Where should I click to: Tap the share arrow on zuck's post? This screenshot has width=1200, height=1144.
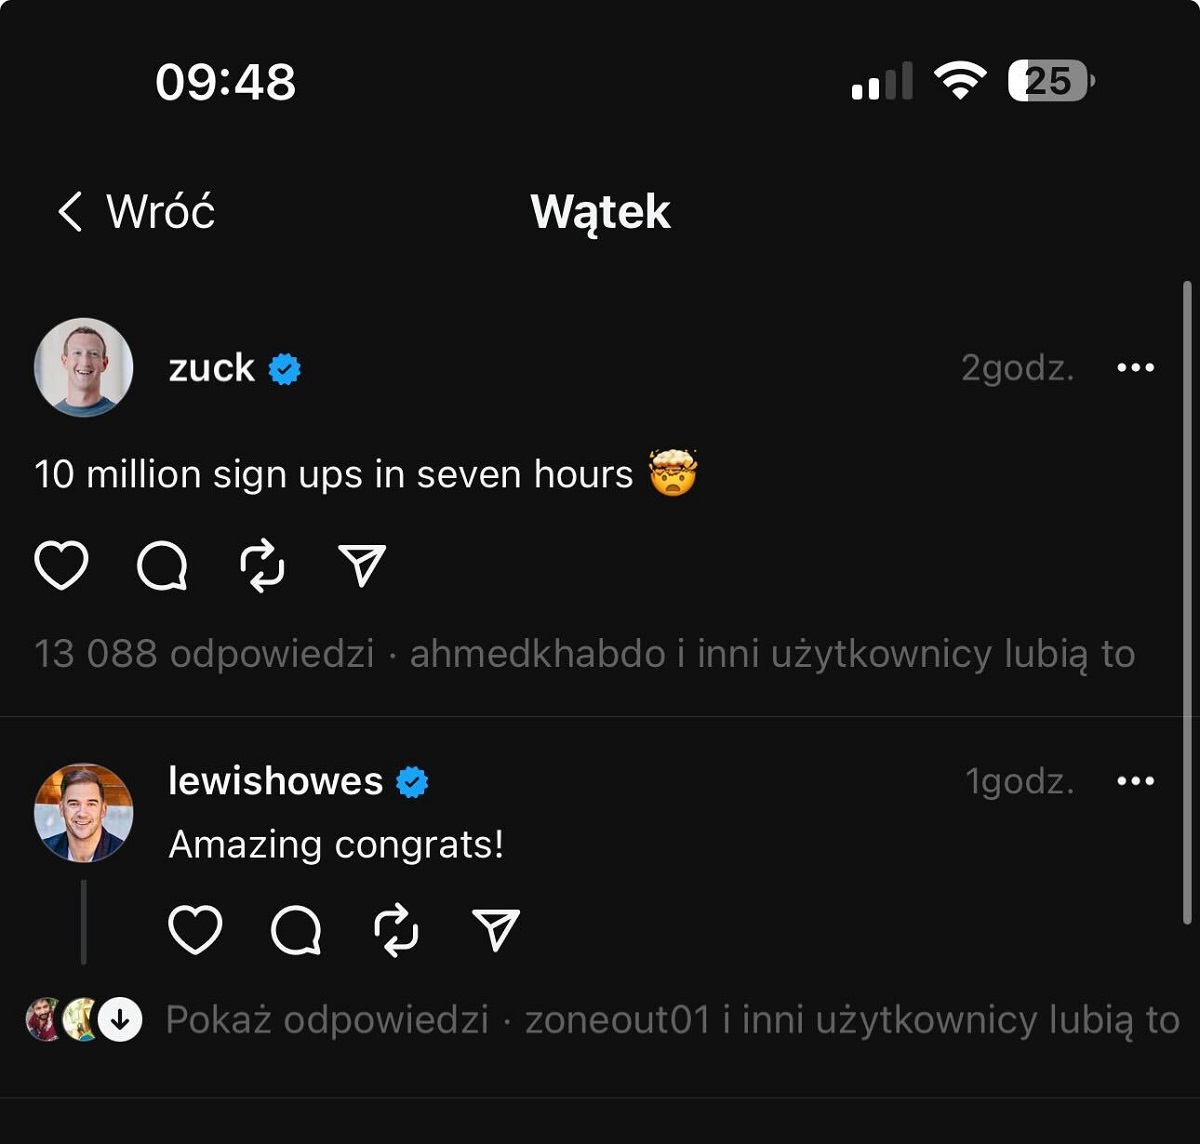click(x=362, y=566)
